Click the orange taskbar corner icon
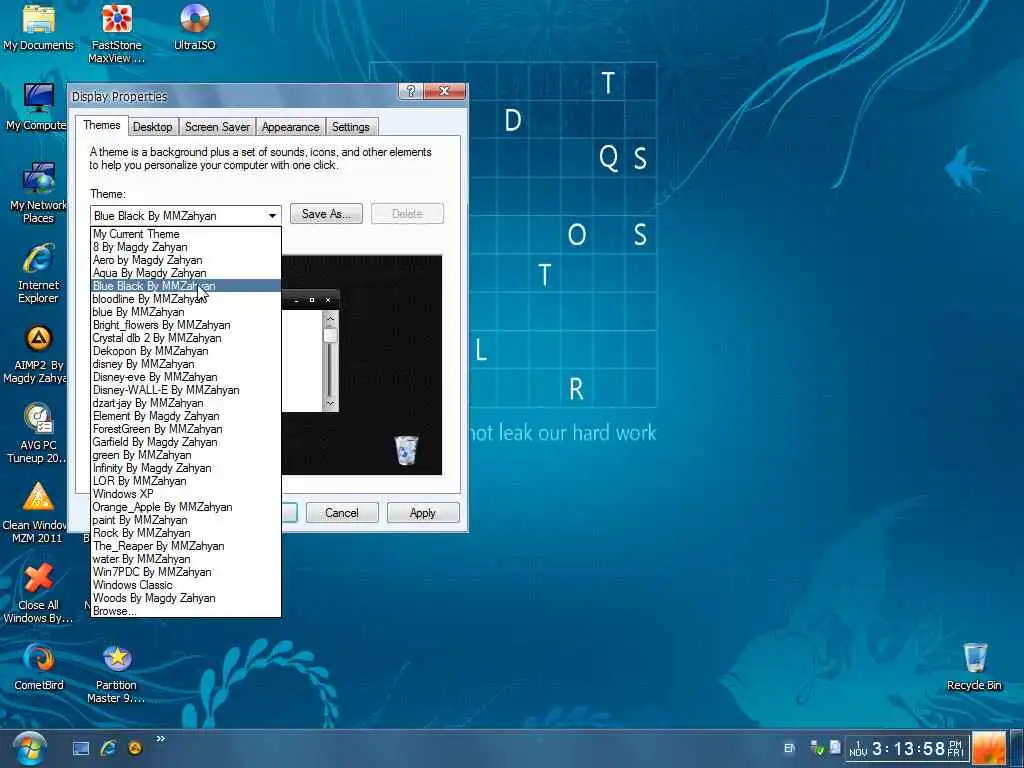 989,749
